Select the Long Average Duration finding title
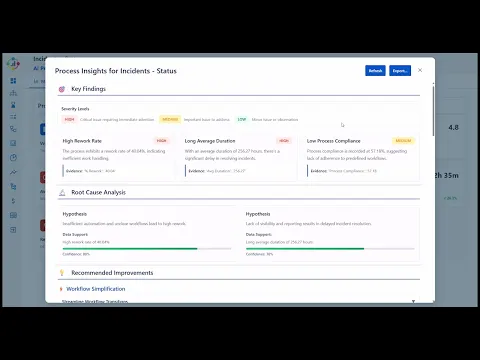Viewport: 480px width, 360px height. [x=210, y=141]
